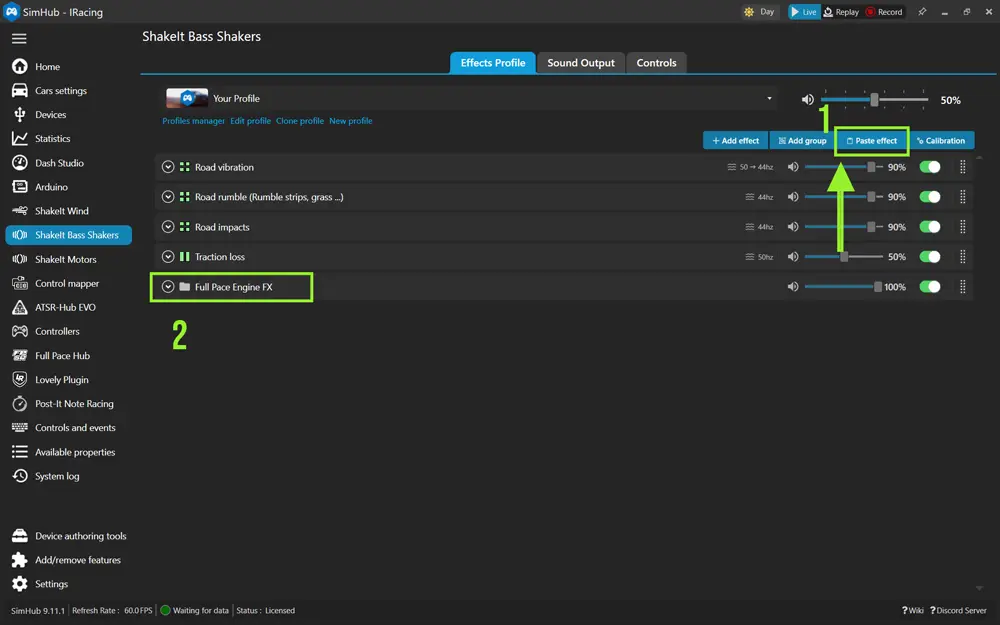The height and width of the screenshot is (625, 1000).
Task: Expand the Full Pace Engine FX group
Action: [x=168, y=287]
